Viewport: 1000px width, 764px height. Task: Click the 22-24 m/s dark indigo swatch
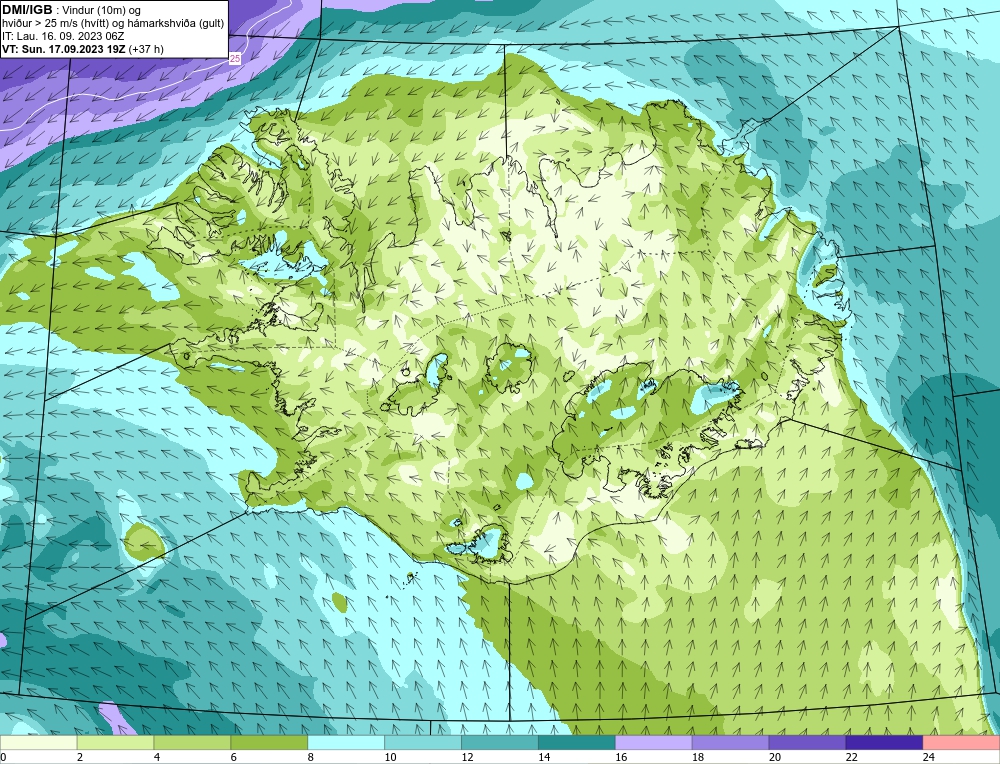click(884, 743)
